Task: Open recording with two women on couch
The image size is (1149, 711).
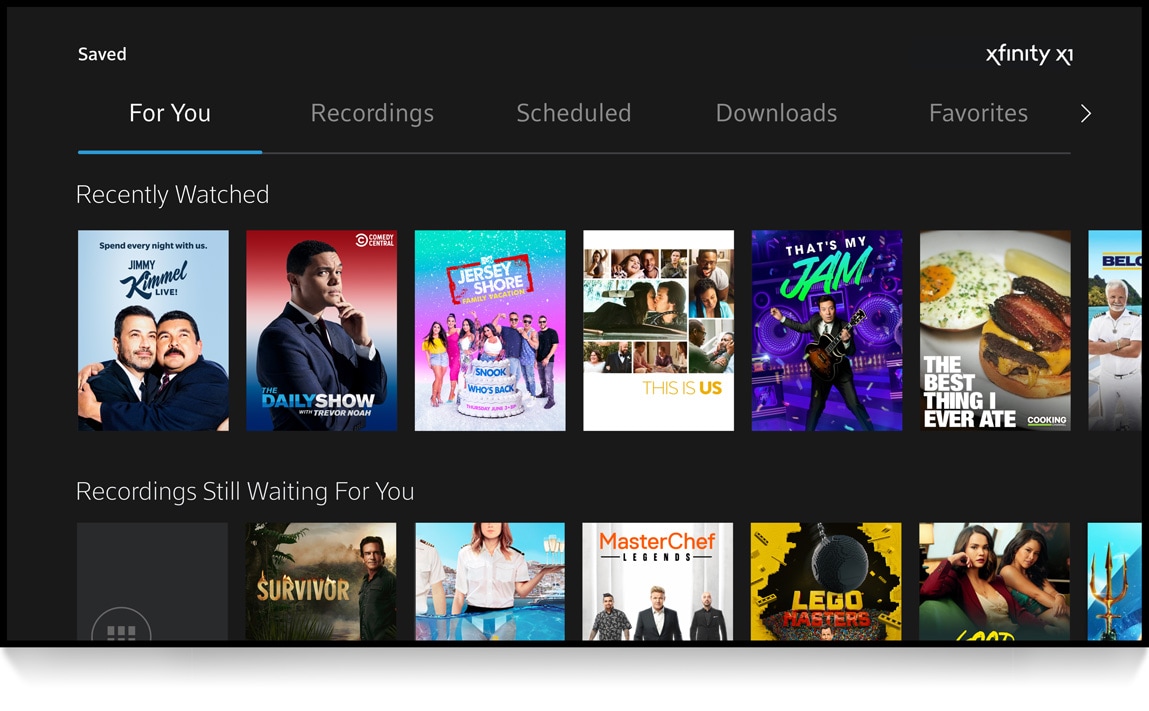Action: (994, 581)
